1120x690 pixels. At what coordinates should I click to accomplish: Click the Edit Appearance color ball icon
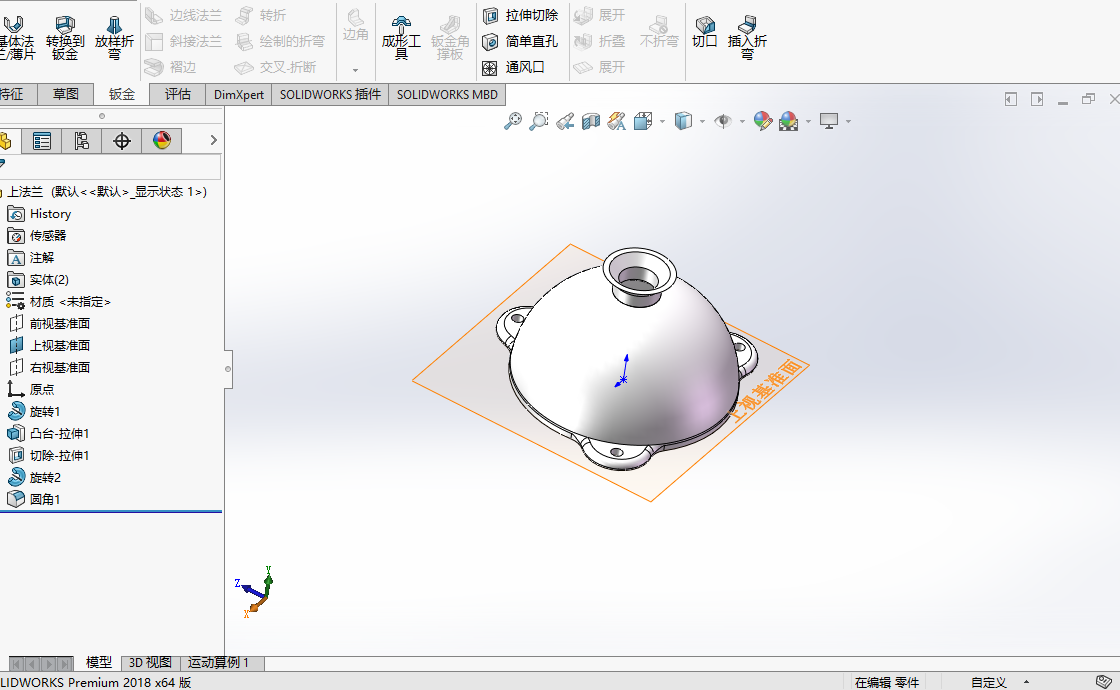(x=763, y=121)
